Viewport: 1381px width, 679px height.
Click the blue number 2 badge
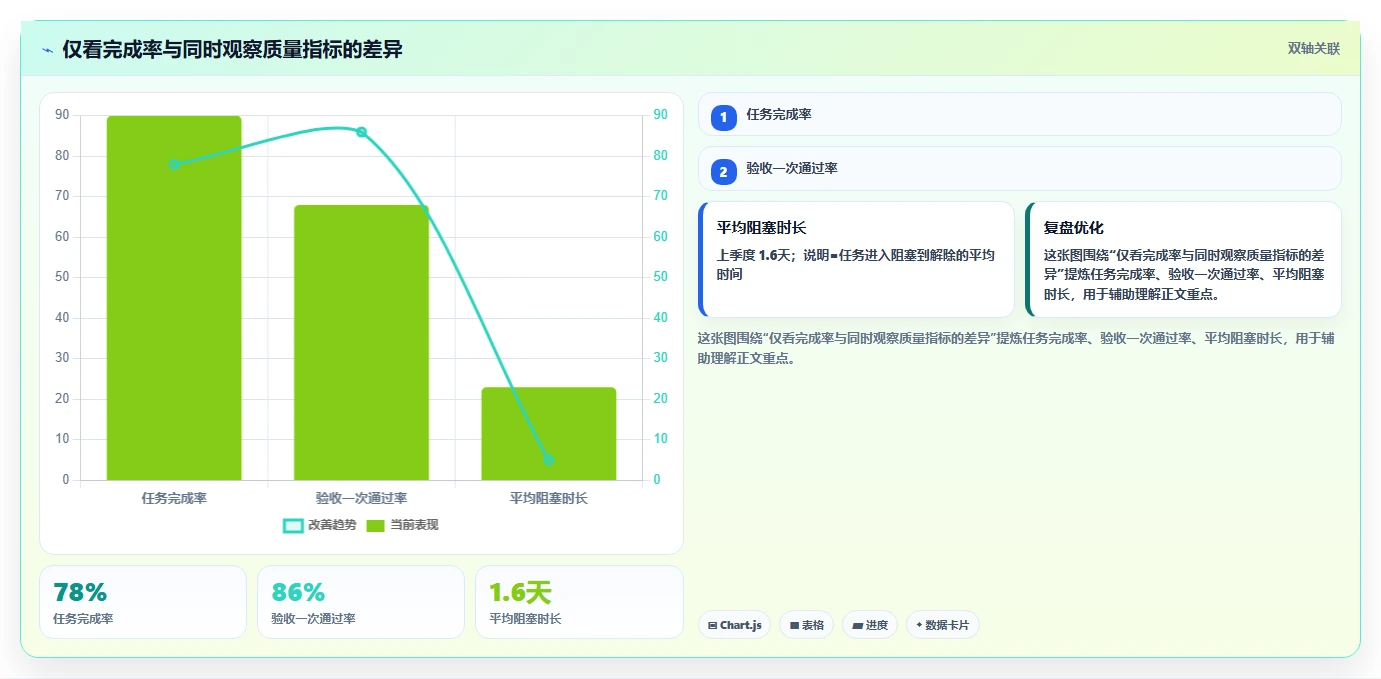tap(723, 172)
